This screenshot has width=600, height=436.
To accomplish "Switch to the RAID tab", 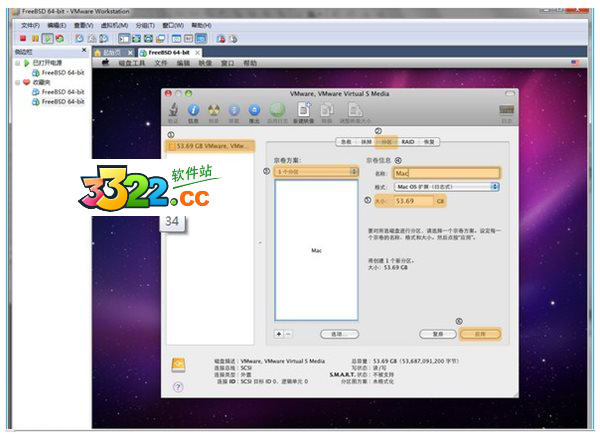I will tap(408, 142).
